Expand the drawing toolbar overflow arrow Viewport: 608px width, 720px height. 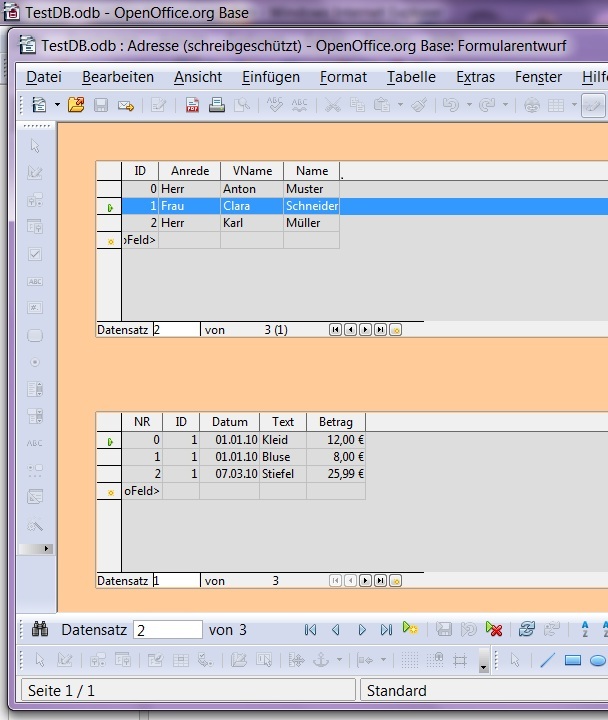pos(484,664)
